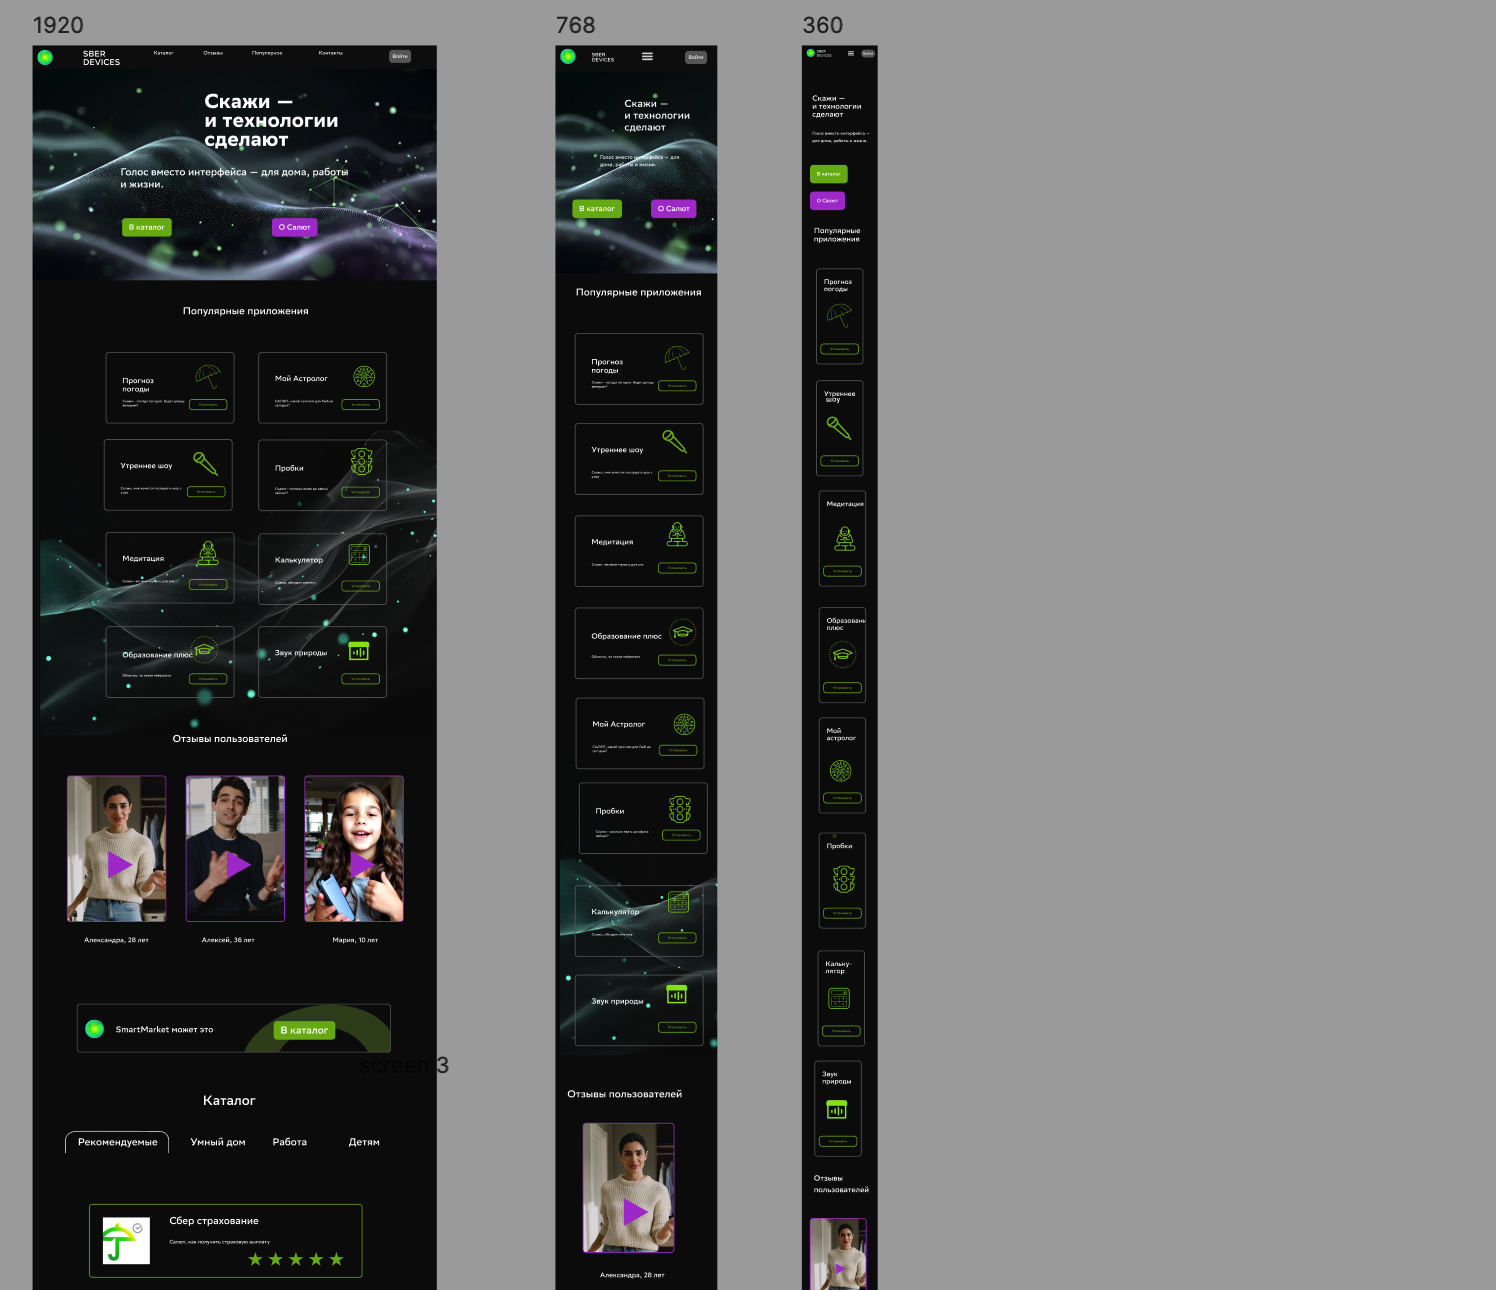
Task: Click the Войти button in the 1920 frame
Action: point(400,56)
